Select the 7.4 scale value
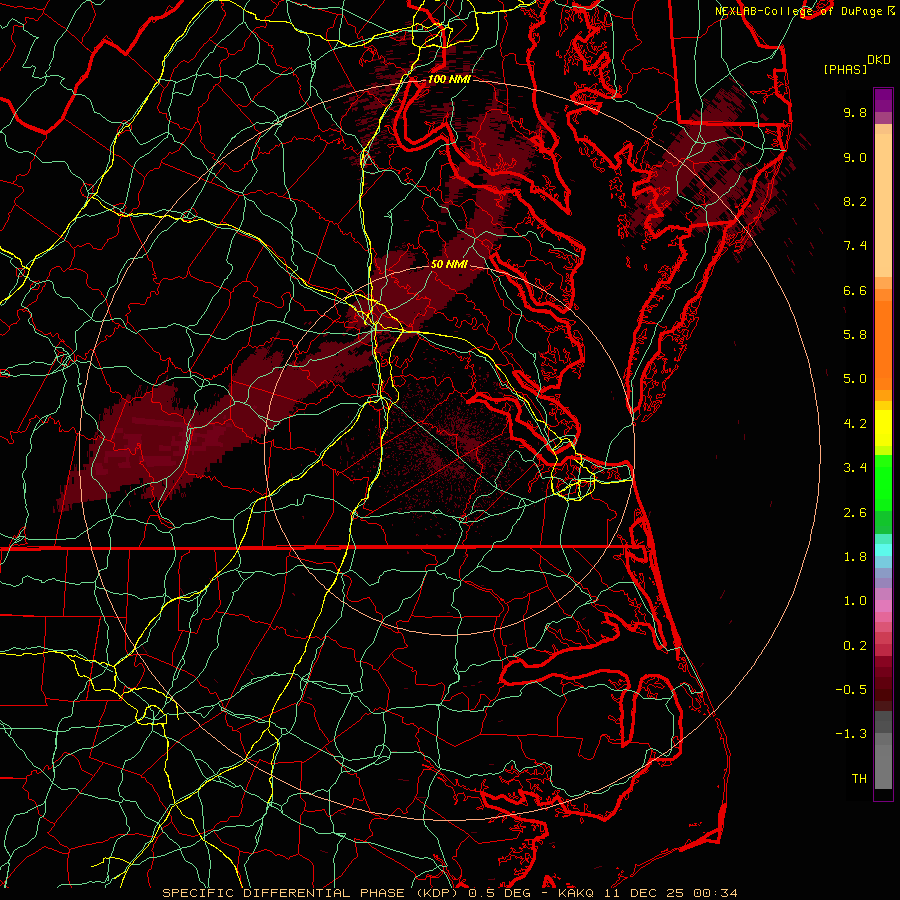The height and width of the screenshot is (900, 900). click(x=855, y=246)
